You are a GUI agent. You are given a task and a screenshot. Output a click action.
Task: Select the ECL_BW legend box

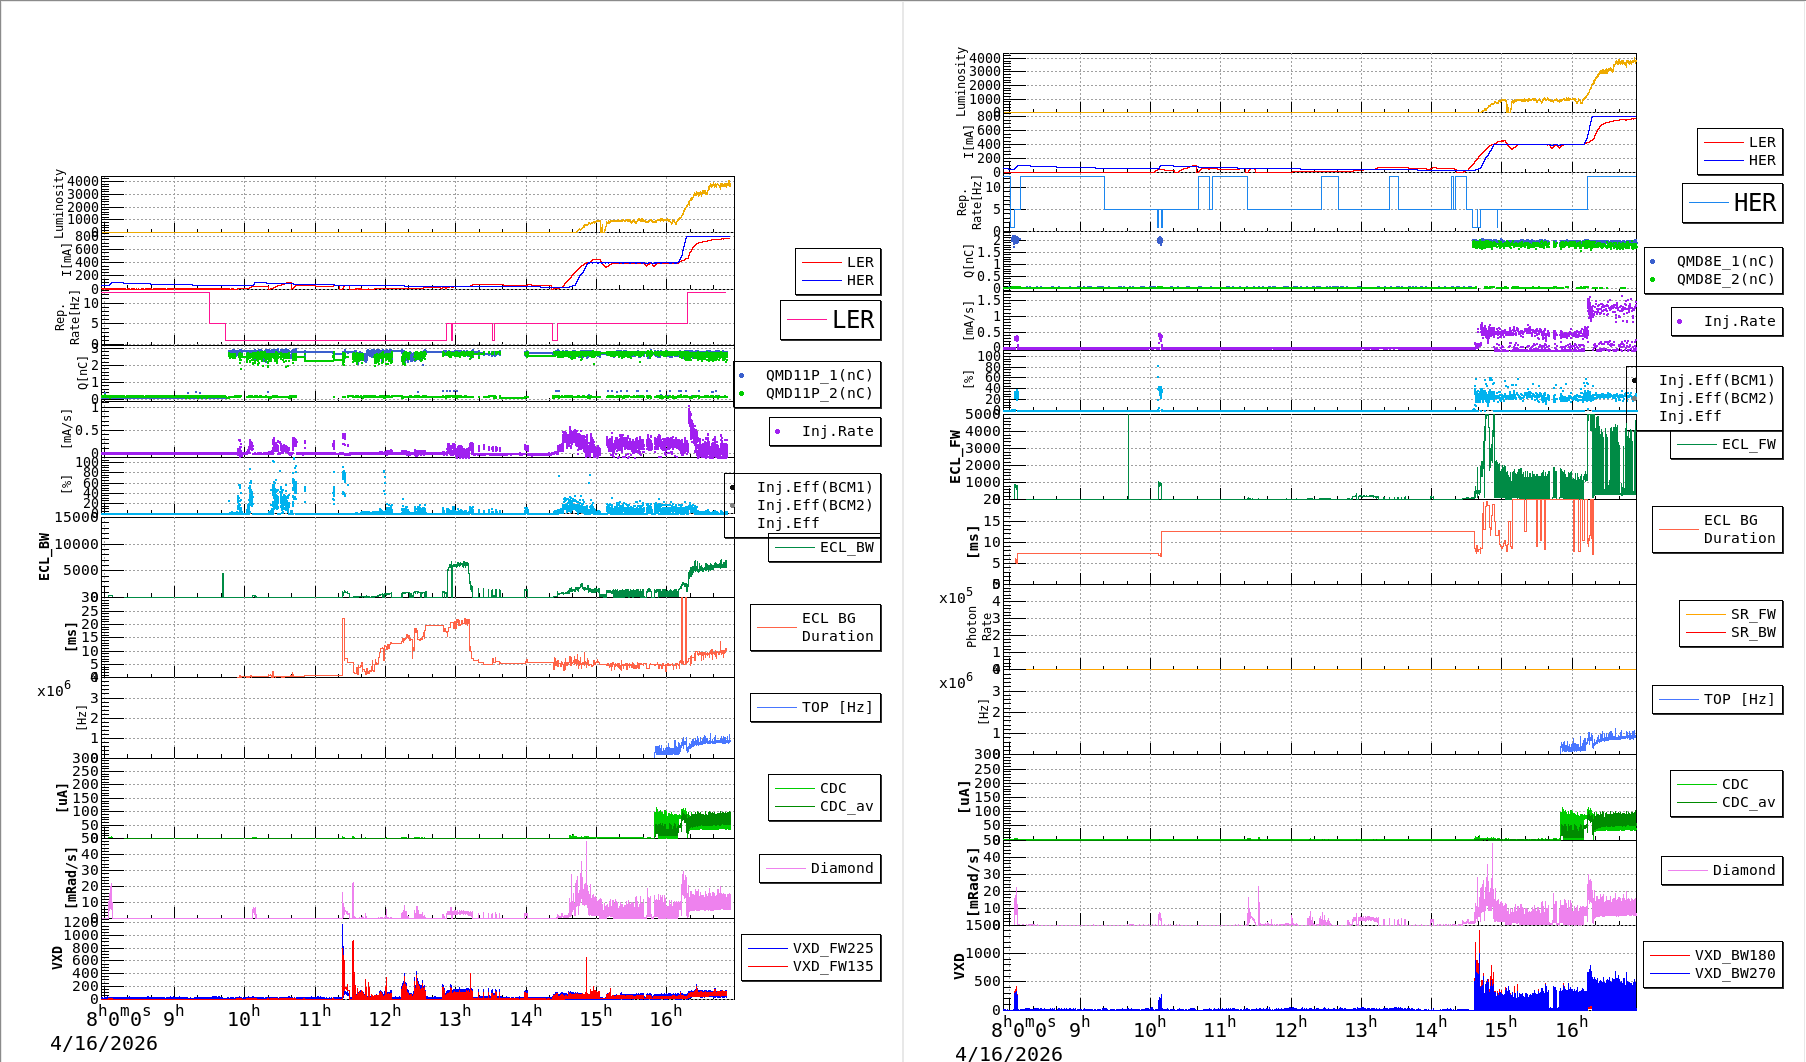(x=825, y=548)
